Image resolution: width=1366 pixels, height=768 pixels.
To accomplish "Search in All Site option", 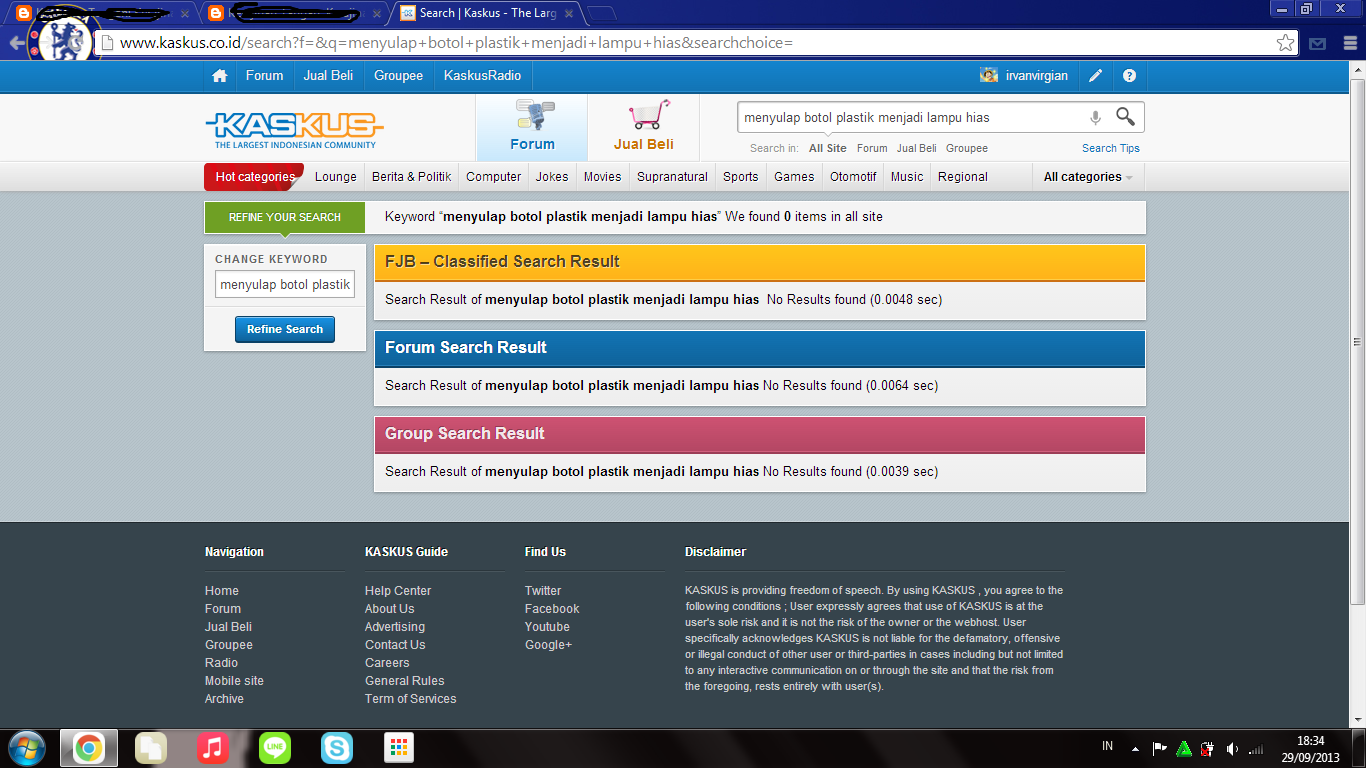I will coord(828,148).
